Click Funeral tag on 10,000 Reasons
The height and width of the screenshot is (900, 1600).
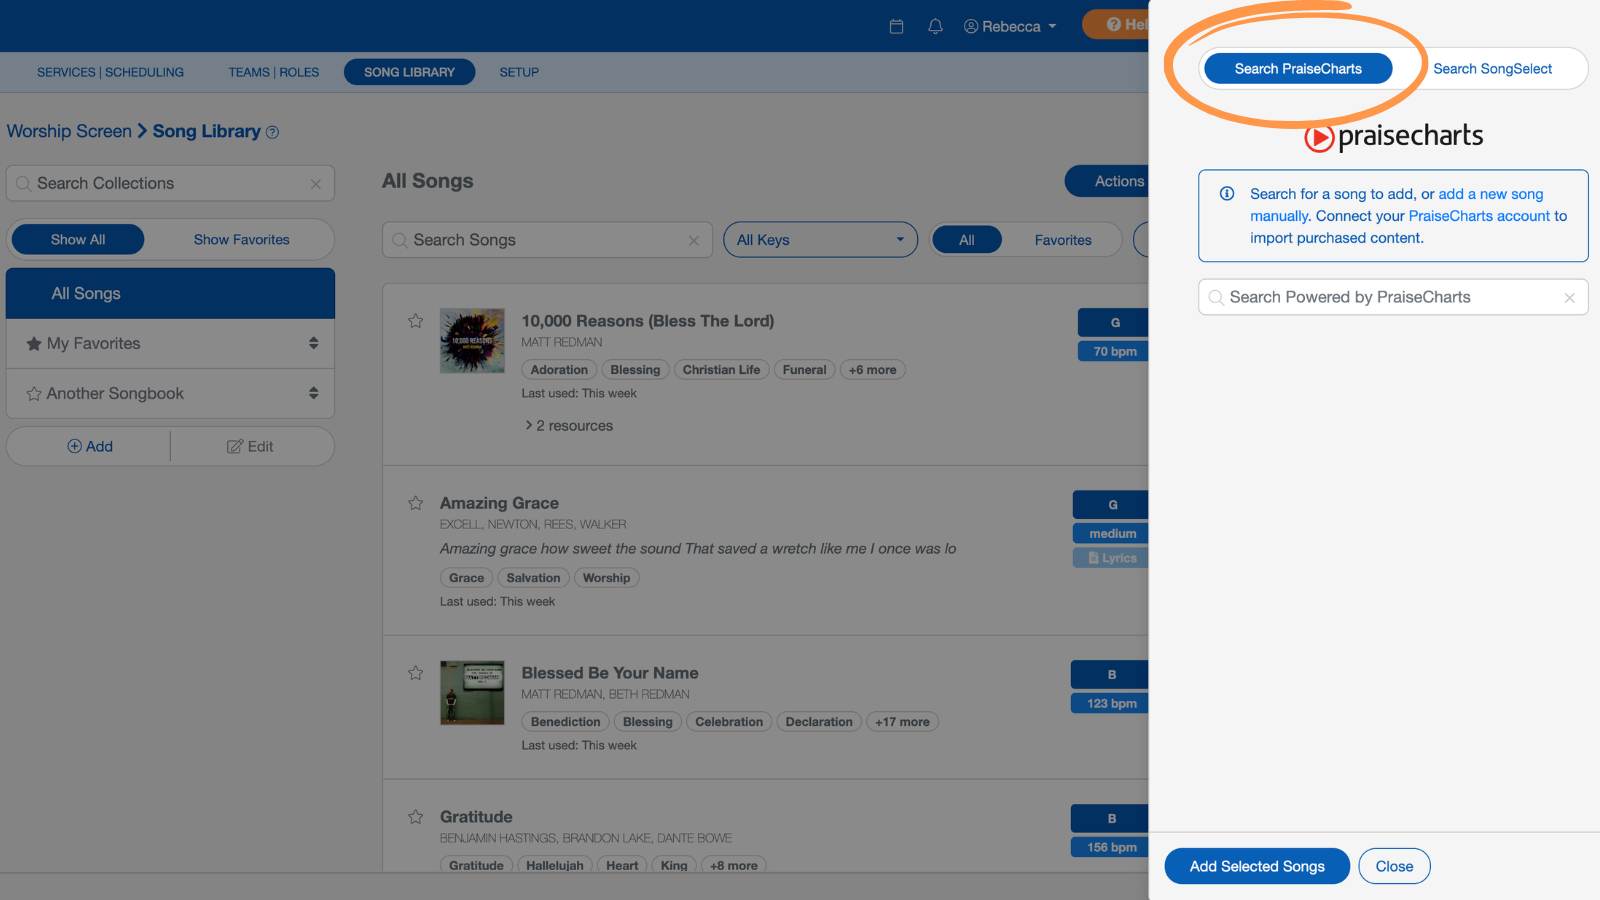(x=804, y=370)
